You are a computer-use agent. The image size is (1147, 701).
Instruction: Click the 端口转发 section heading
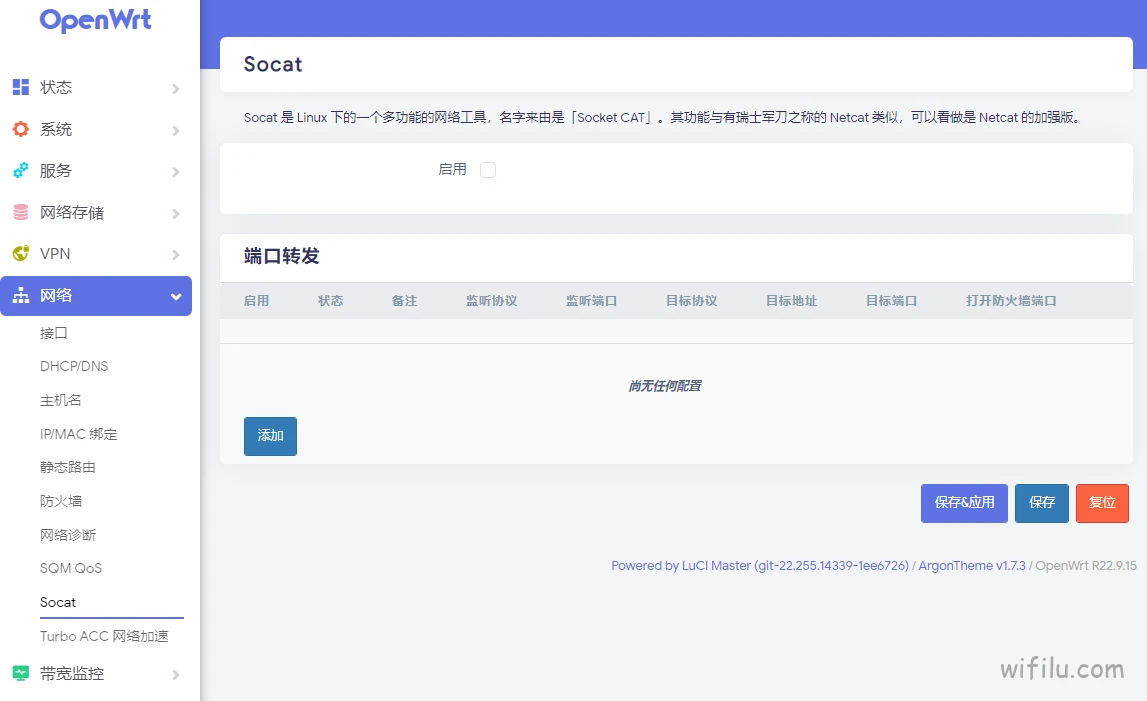point(282,256)
